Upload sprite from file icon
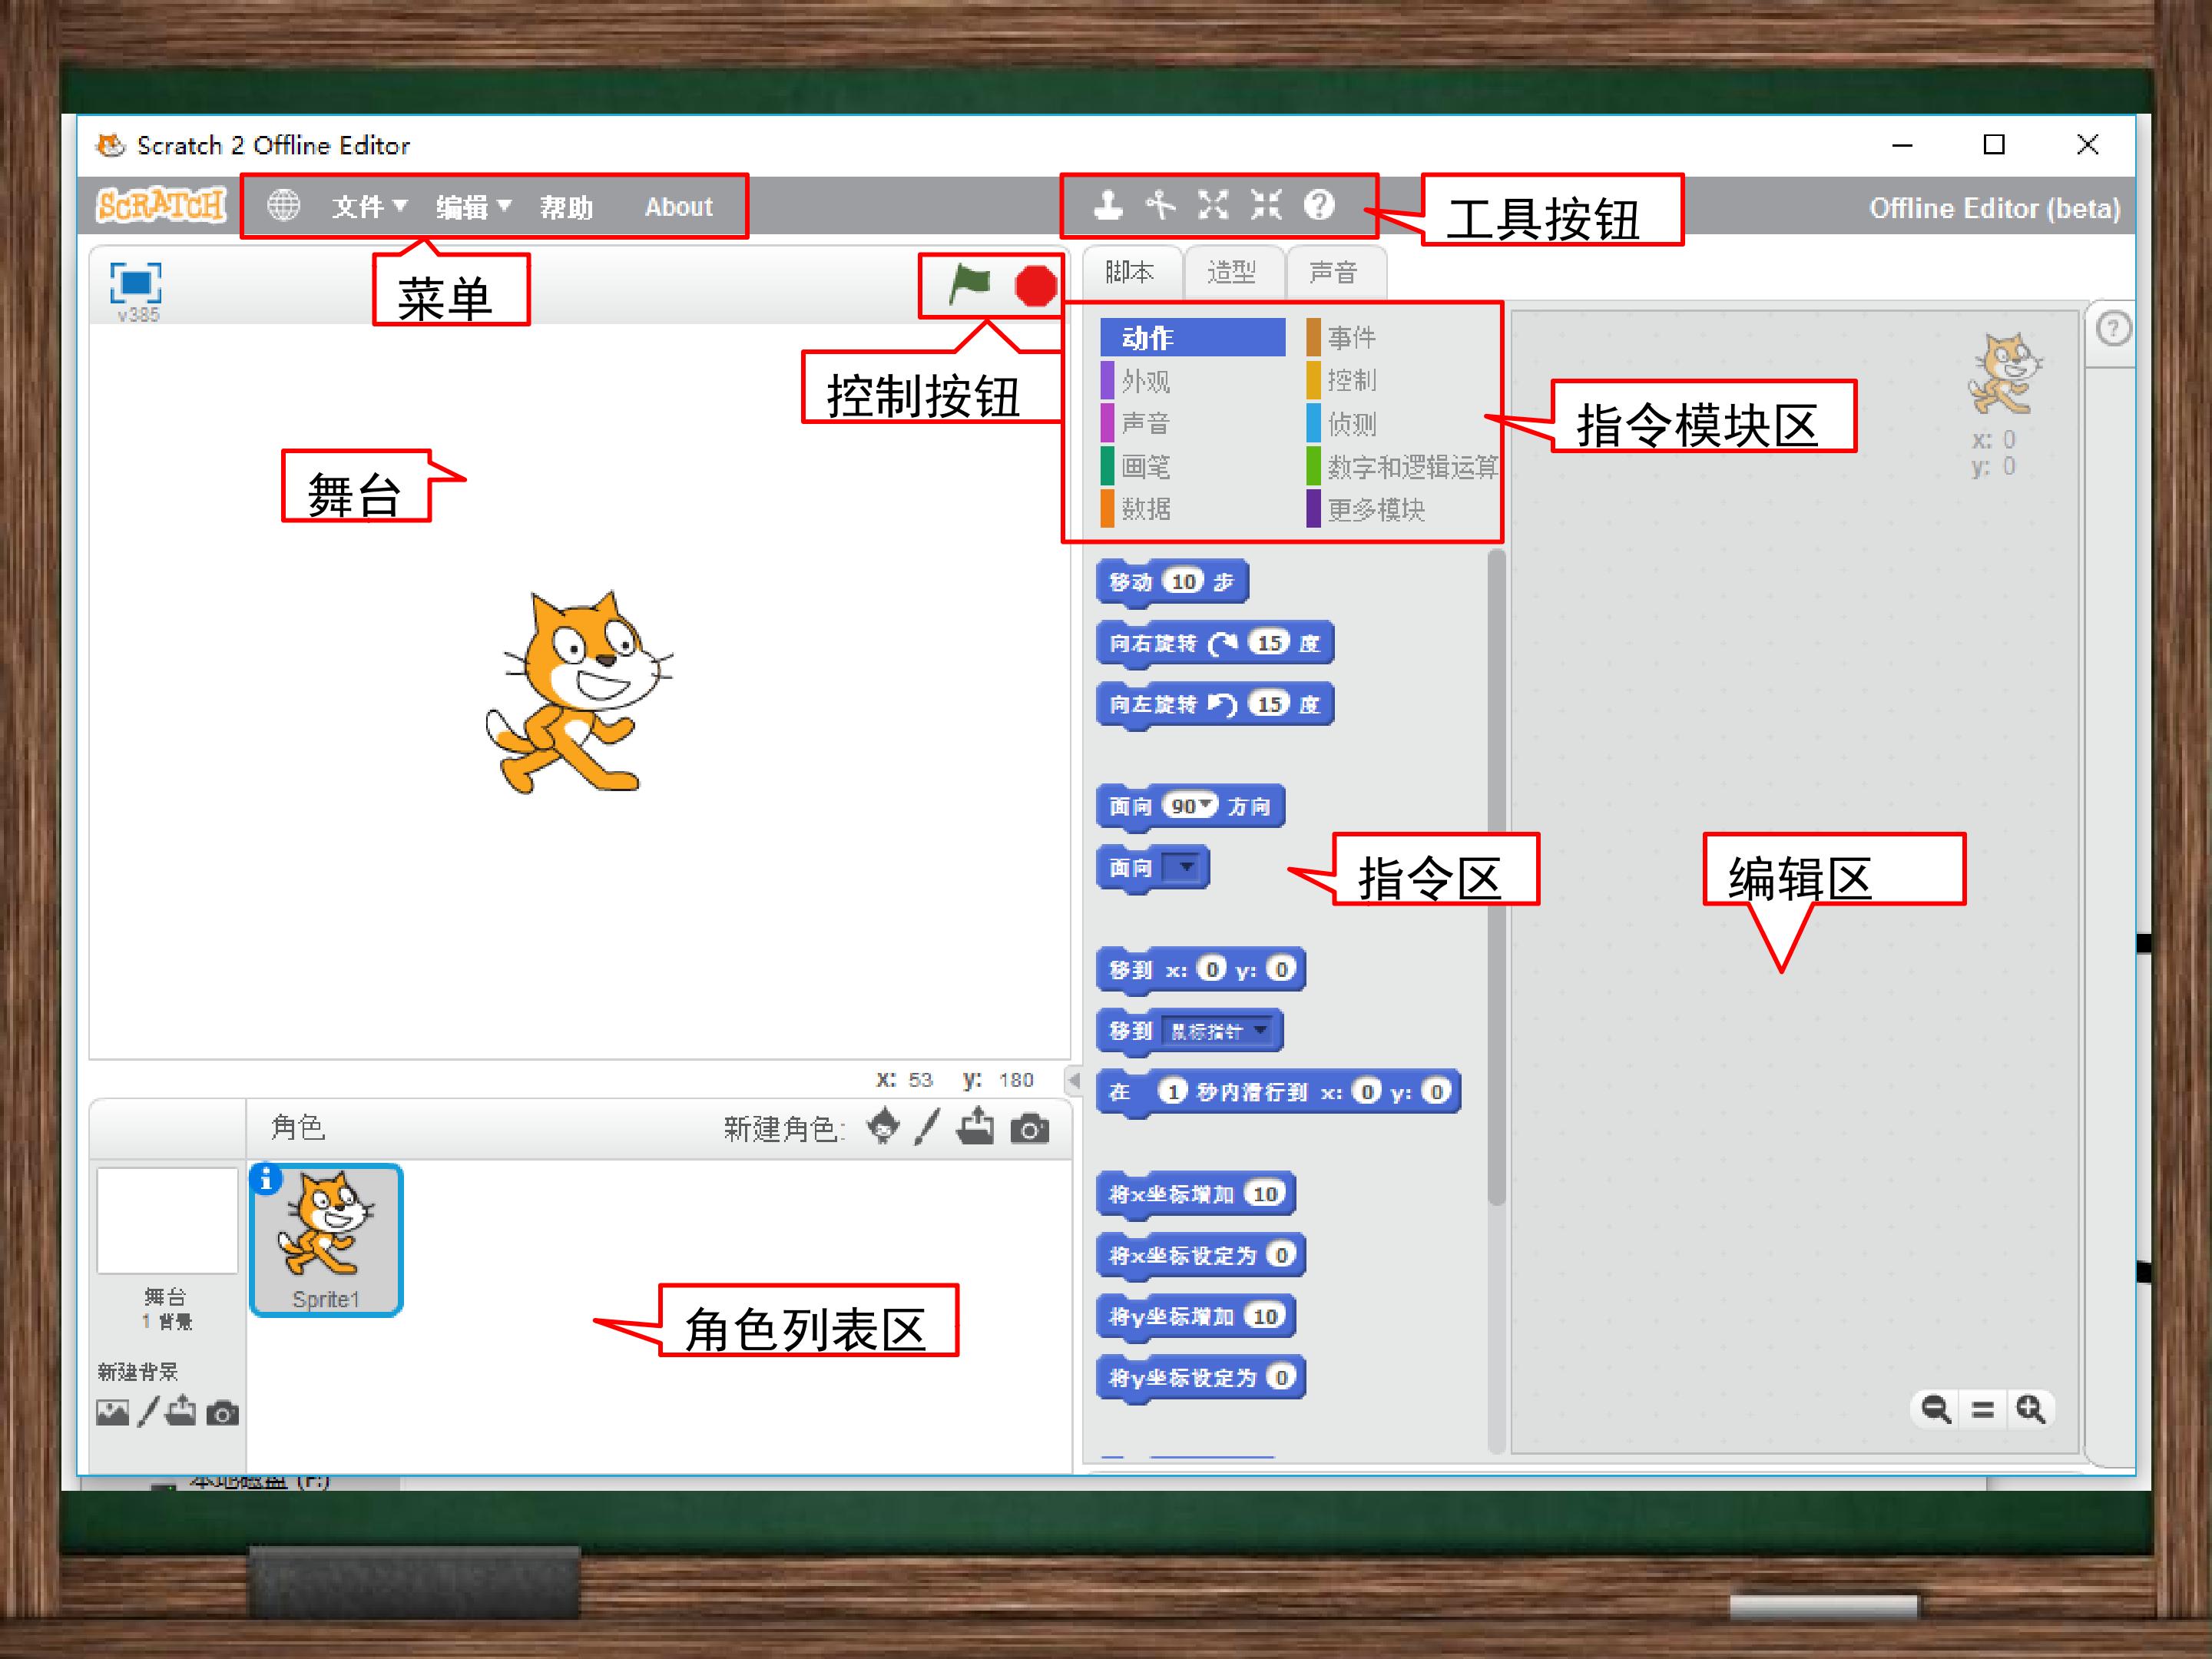This screenshot has width=2212, height=1659. (x=976, y=1127)
